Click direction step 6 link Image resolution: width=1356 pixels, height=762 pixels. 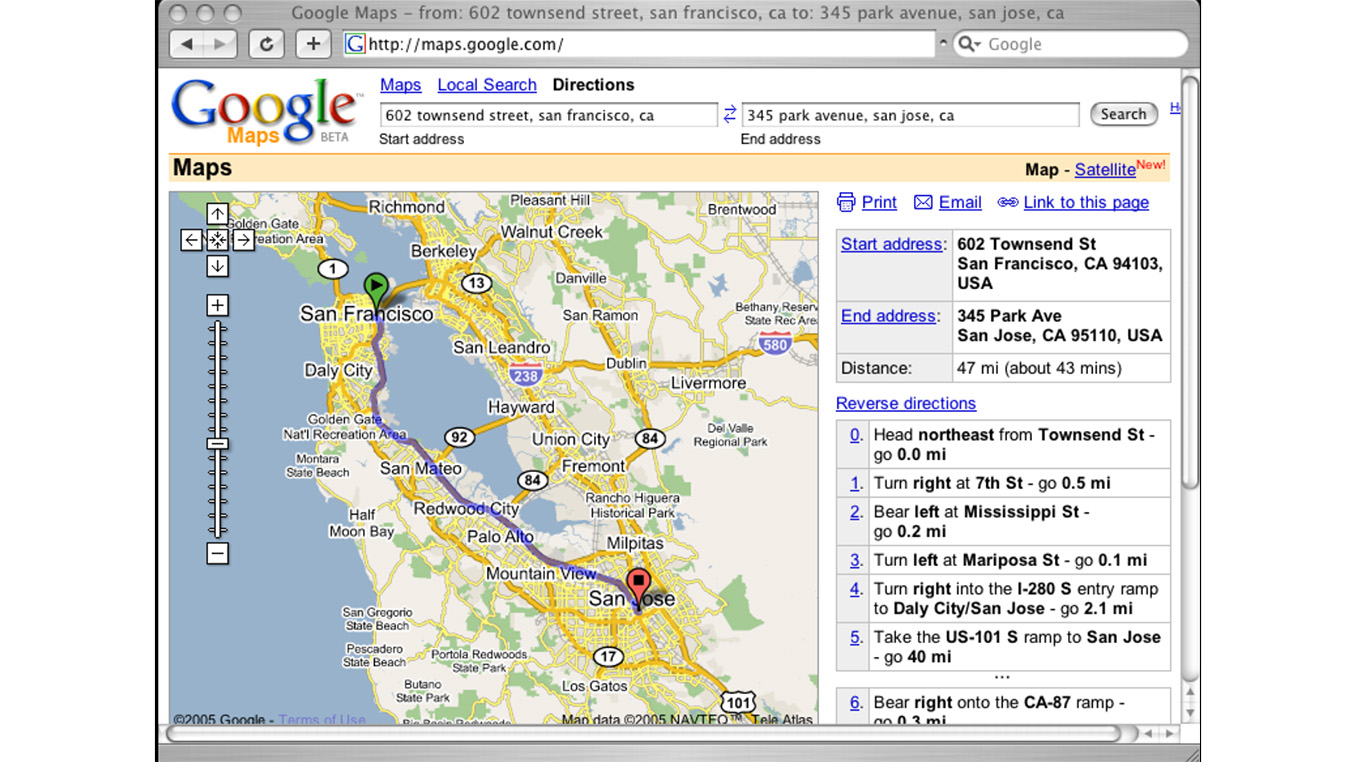point(855,703)
